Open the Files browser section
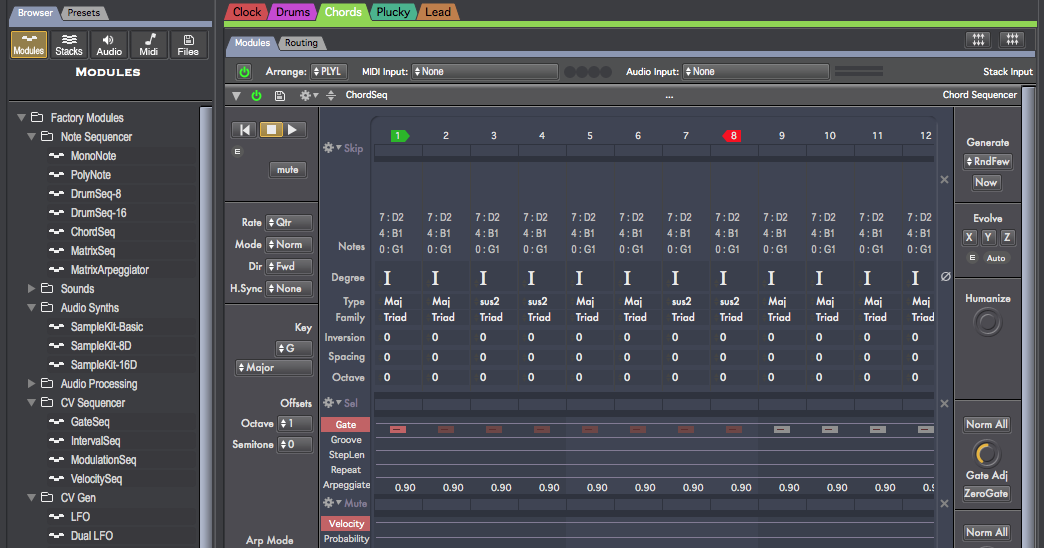The image size is (1044, 548). coord(188,45)
